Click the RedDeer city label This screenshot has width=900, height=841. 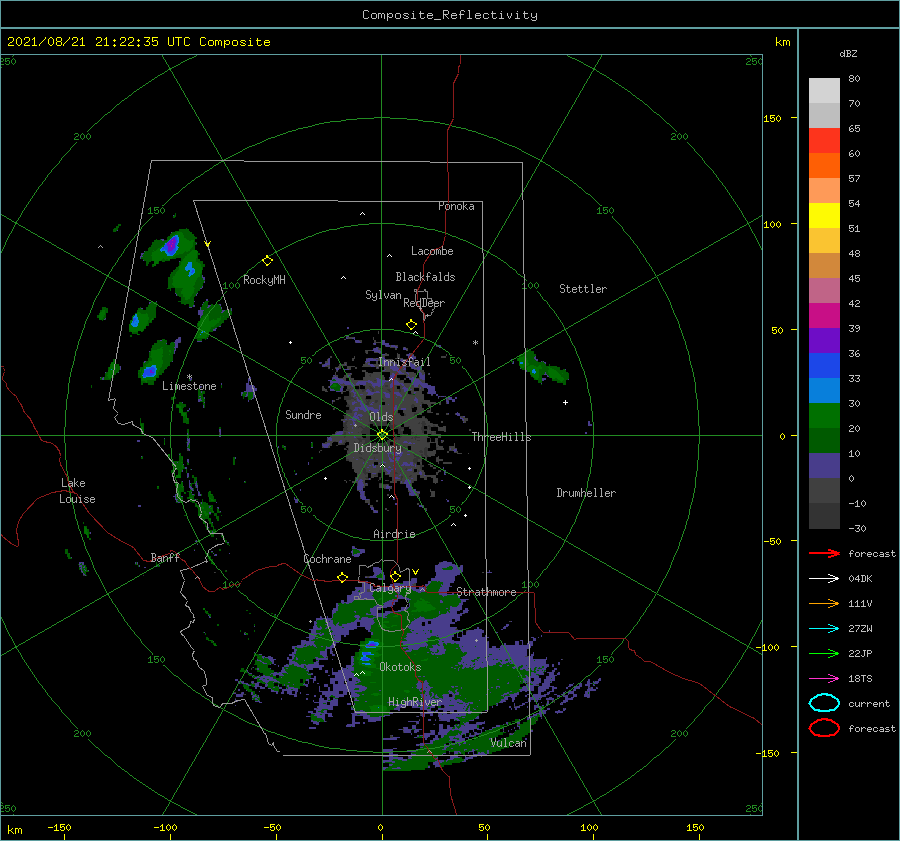click(x=424, y=303)
